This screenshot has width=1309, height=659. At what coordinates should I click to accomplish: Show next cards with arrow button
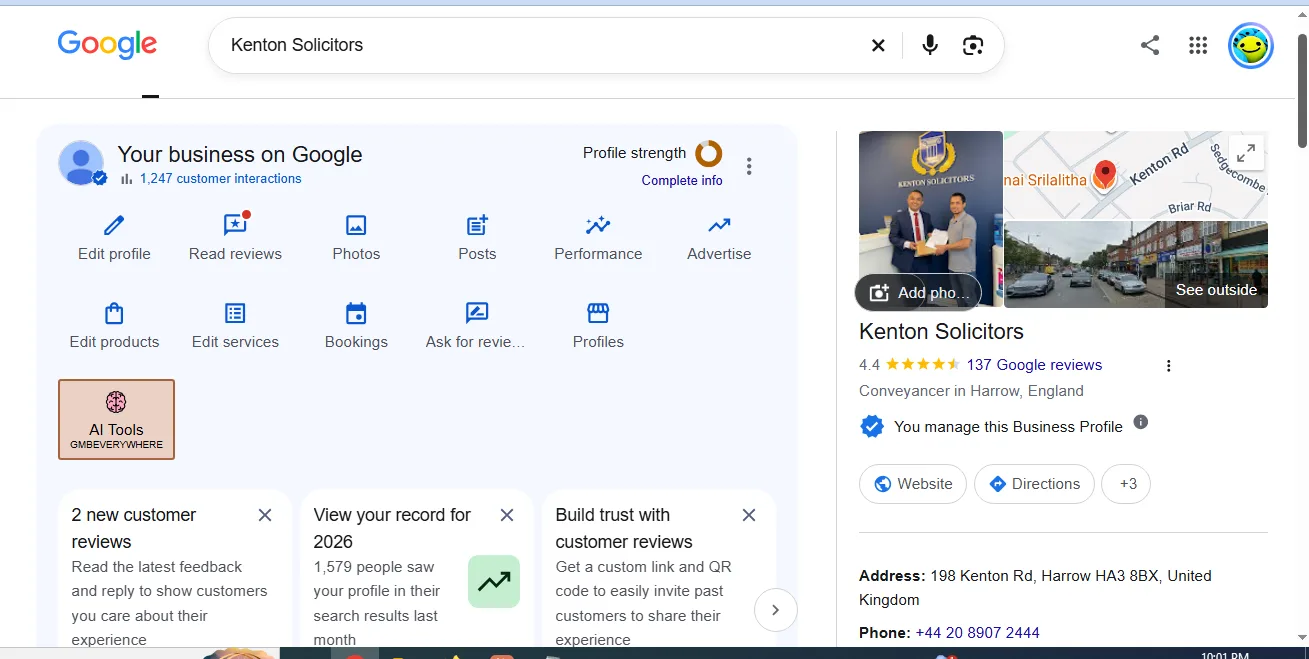(776, 609)
